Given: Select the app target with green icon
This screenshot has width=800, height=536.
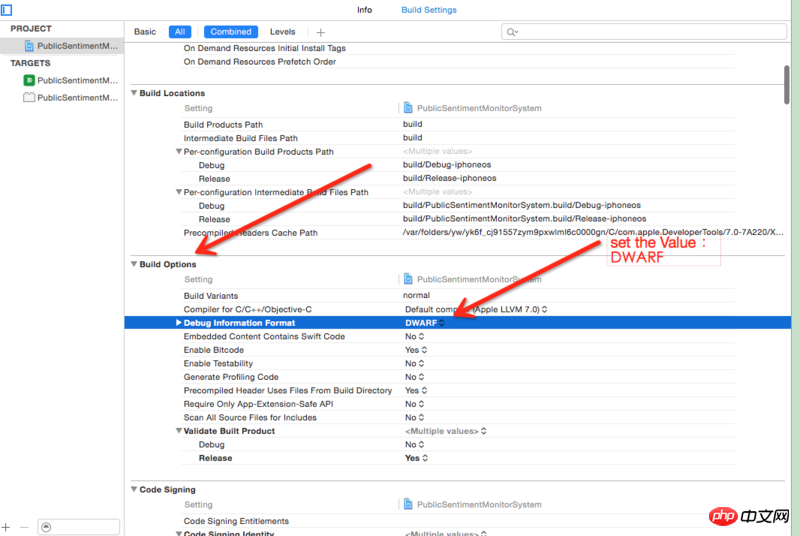Looking at the screenshot, I should pyautogui.click(x=29, y=80).
